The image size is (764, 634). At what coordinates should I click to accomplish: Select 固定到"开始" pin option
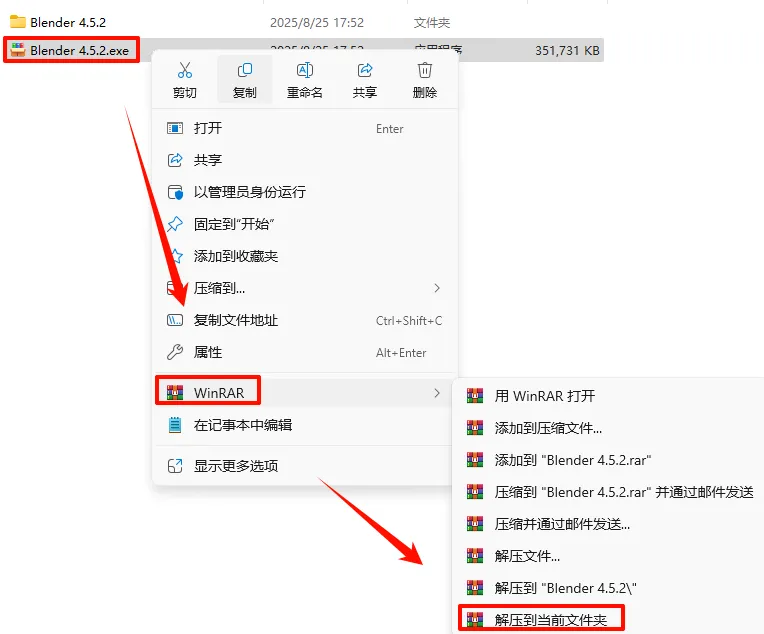tap(305, 224)
